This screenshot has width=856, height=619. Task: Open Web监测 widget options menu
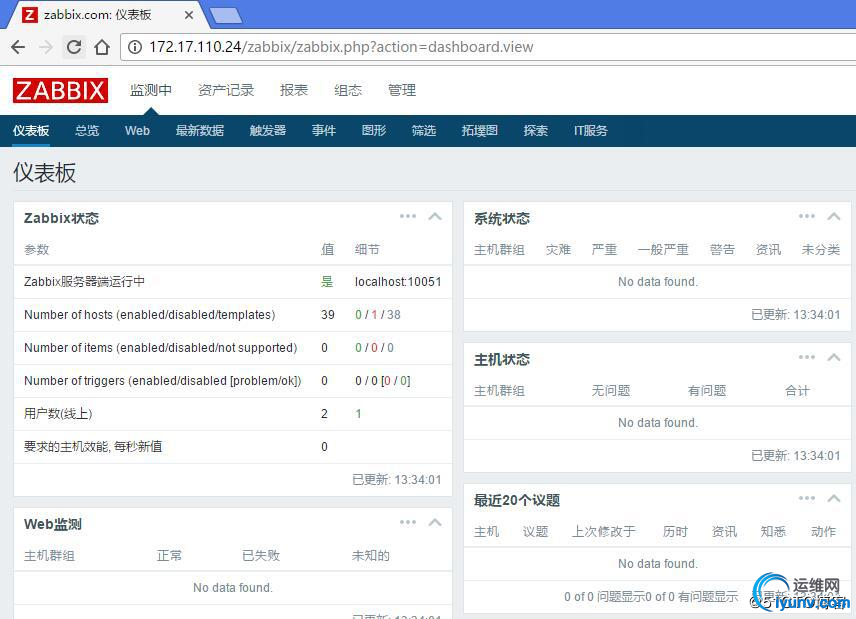point(408,522)
